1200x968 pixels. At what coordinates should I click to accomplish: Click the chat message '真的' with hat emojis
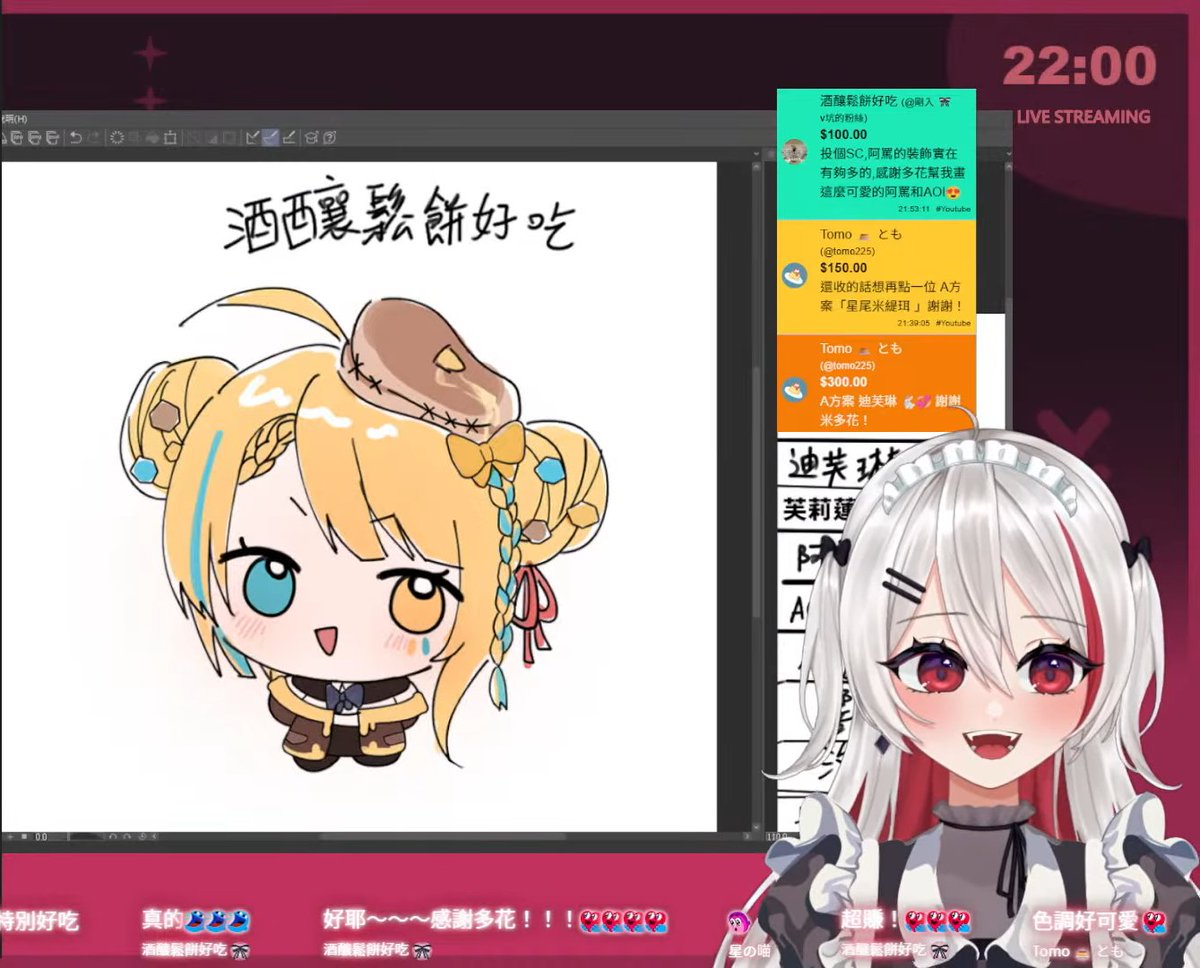coord(196,921)
